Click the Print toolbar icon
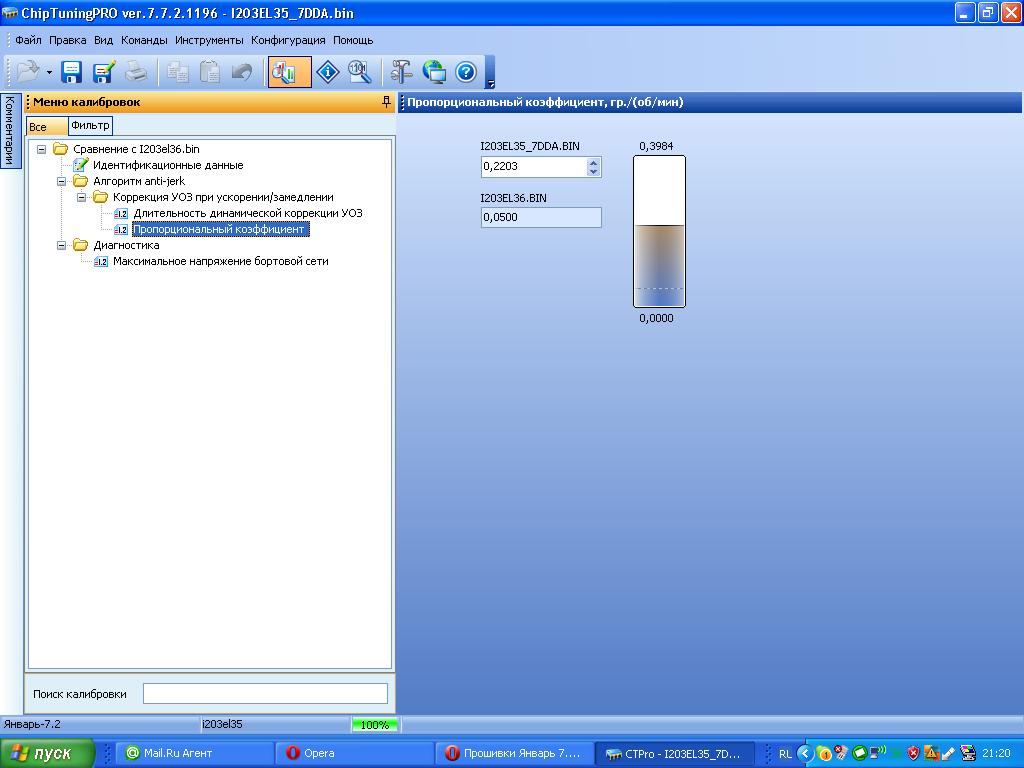 136,72
